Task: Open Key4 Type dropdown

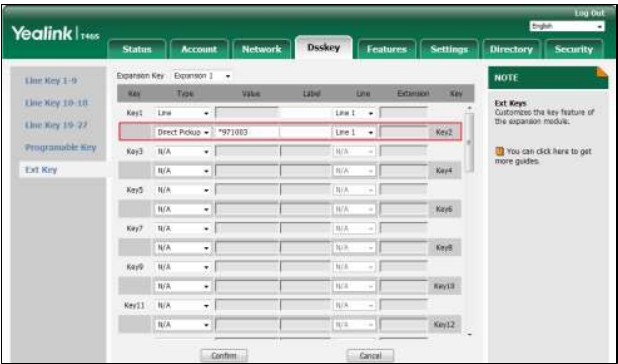Action: click(x=183, y=171)
